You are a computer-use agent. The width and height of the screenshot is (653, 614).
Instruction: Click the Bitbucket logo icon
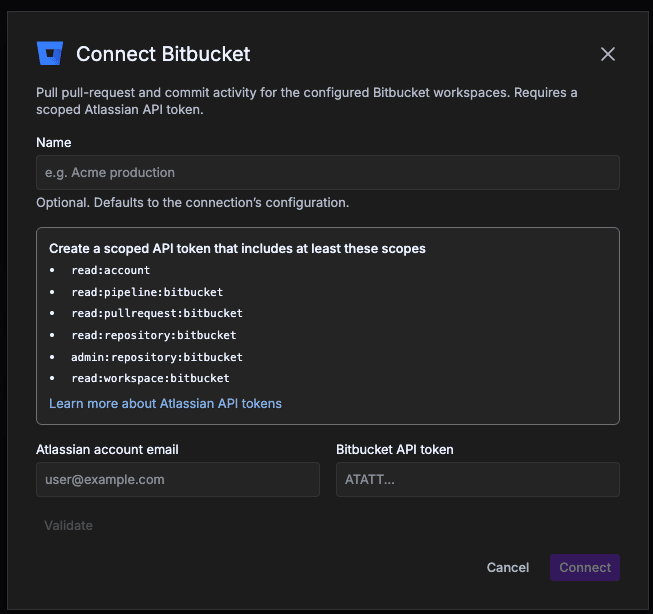click(x=50, y=53)
